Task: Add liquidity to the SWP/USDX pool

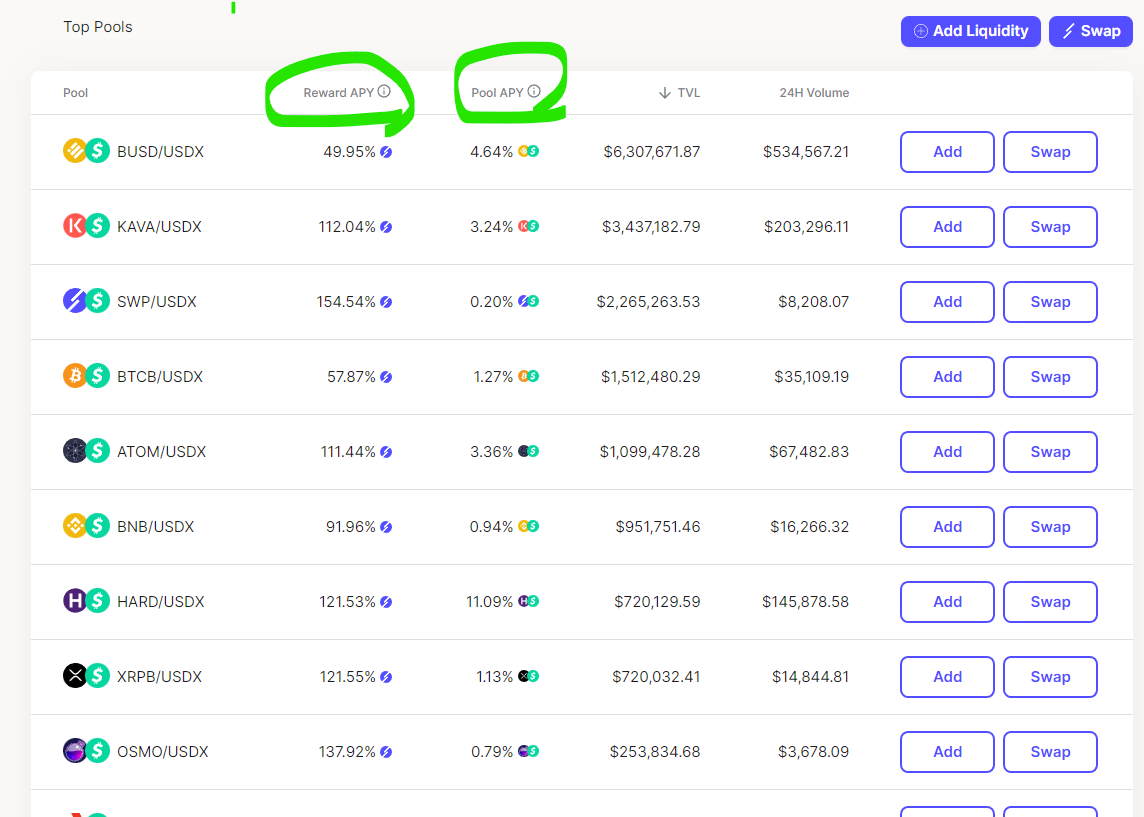Action: pyautogui.click(x=947, y=302)
